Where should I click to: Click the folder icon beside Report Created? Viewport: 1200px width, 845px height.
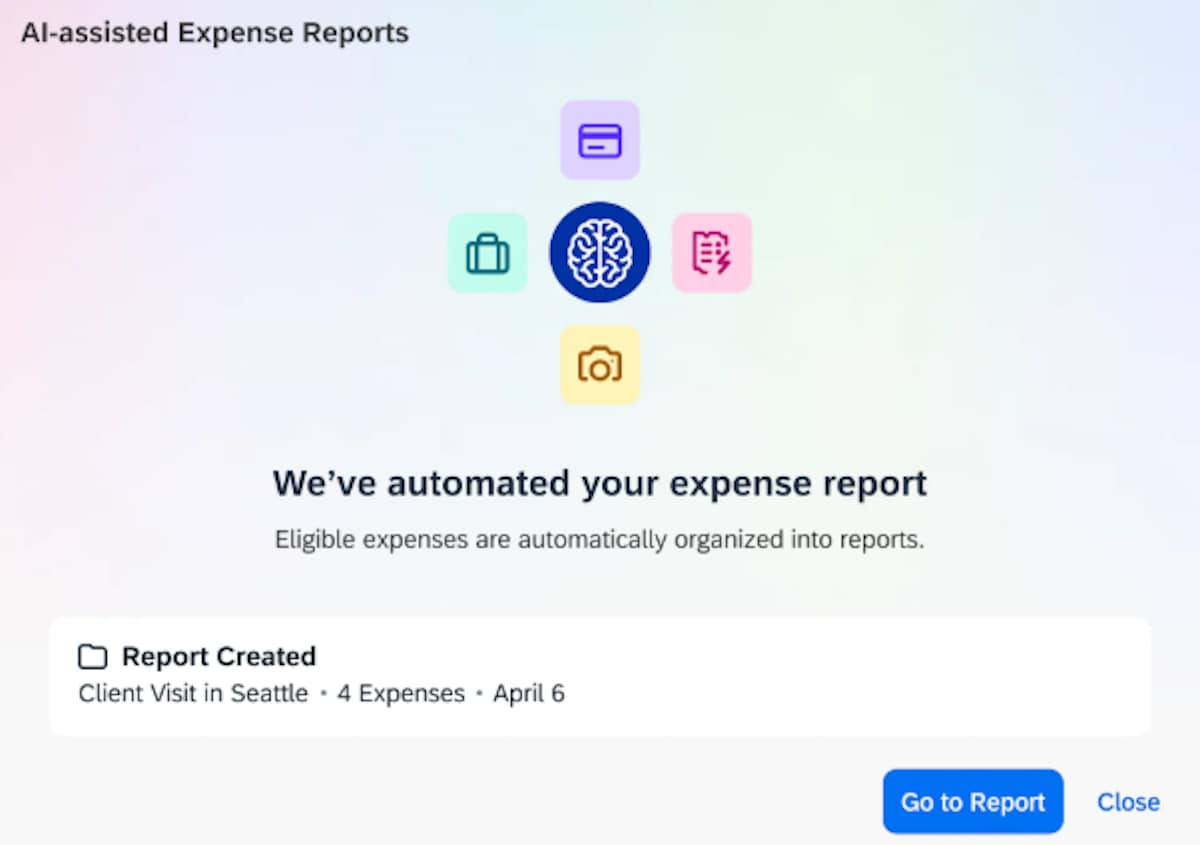click(x=93, y=657)
